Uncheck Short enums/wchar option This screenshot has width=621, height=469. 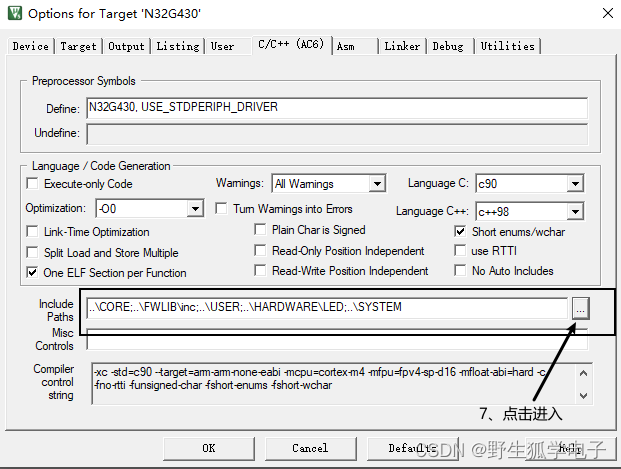(460, 231)
